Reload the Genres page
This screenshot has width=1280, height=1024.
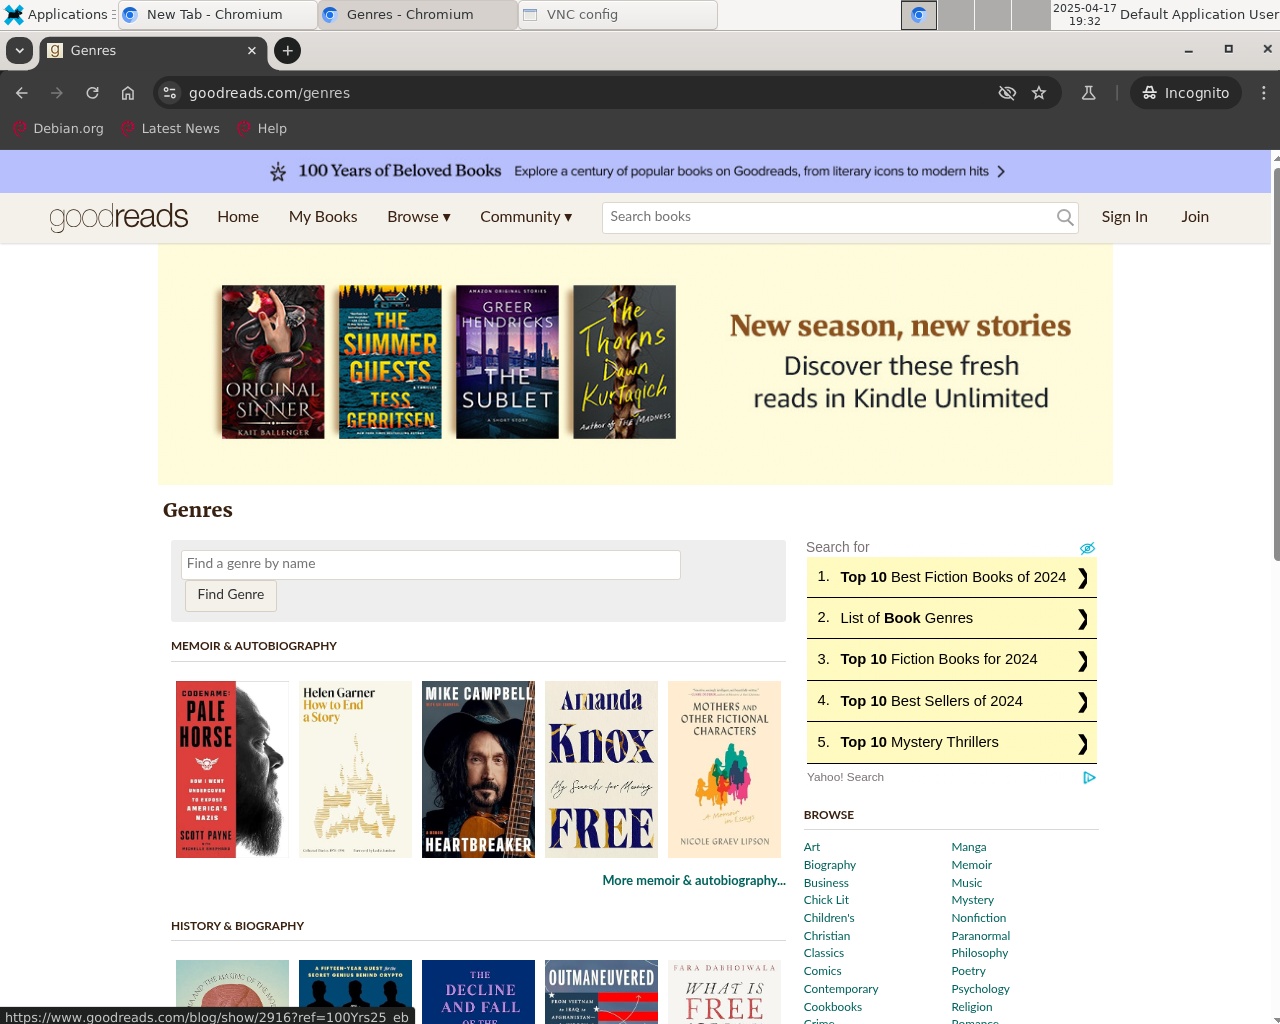92,92
